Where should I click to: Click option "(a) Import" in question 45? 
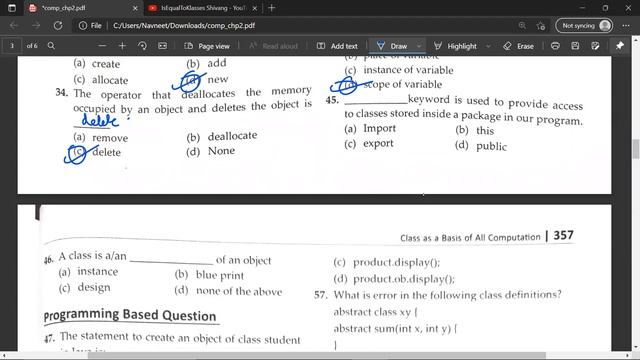pyautogui.click(x=370, y=129)
